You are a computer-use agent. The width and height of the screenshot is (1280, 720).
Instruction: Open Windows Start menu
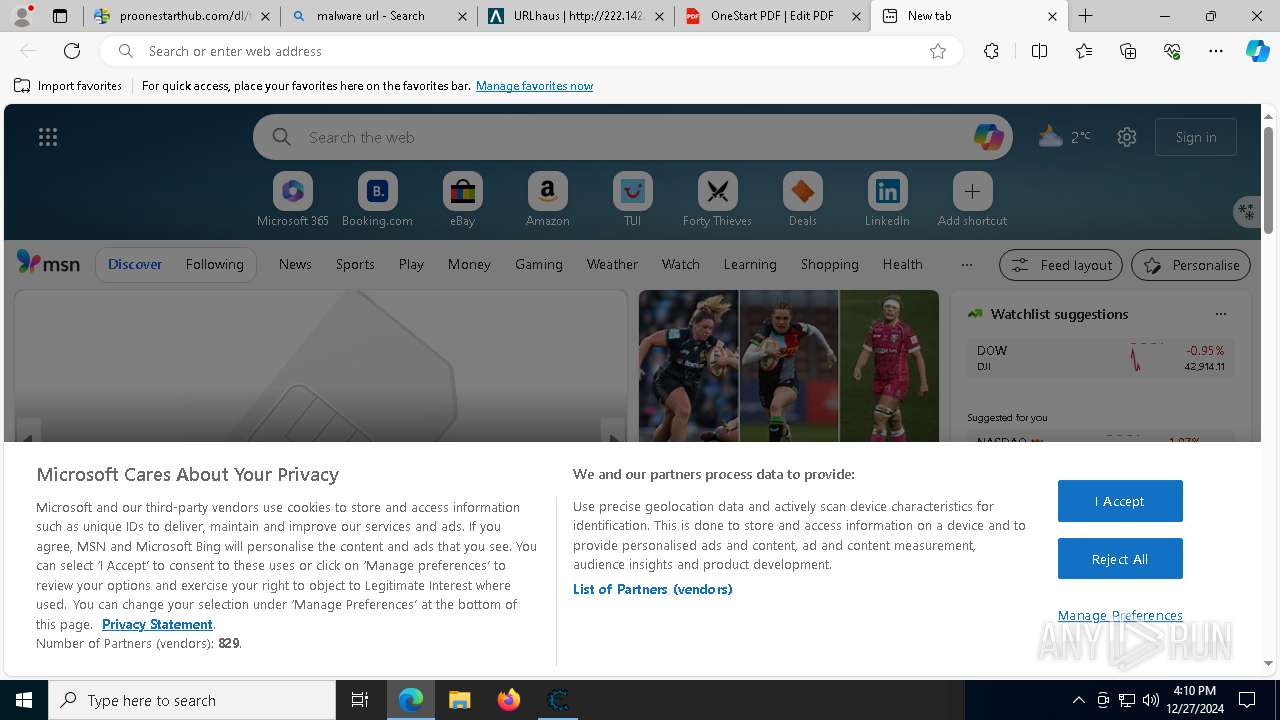point(24,700)
